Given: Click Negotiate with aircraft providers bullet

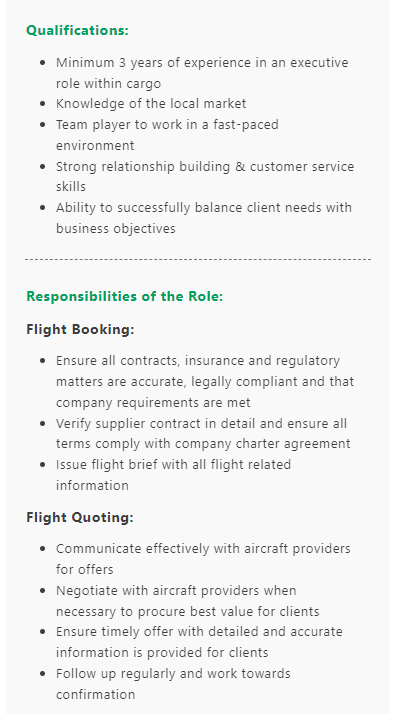Looking at the screenshot, I should click(187, 601).
